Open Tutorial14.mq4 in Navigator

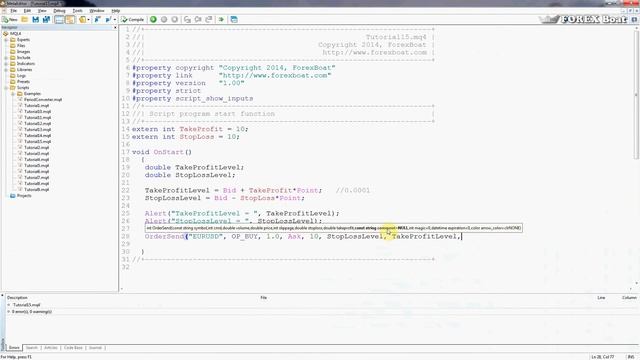[38, 136]
